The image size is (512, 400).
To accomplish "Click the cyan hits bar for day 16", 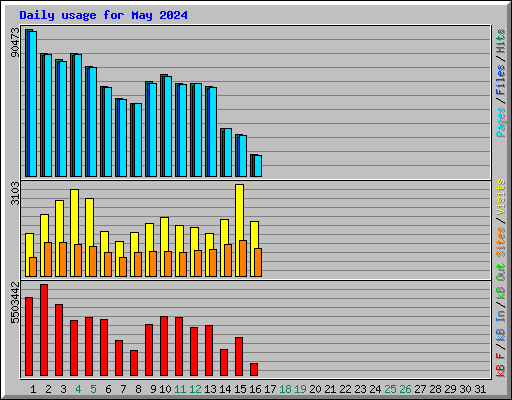I will 258,166.
